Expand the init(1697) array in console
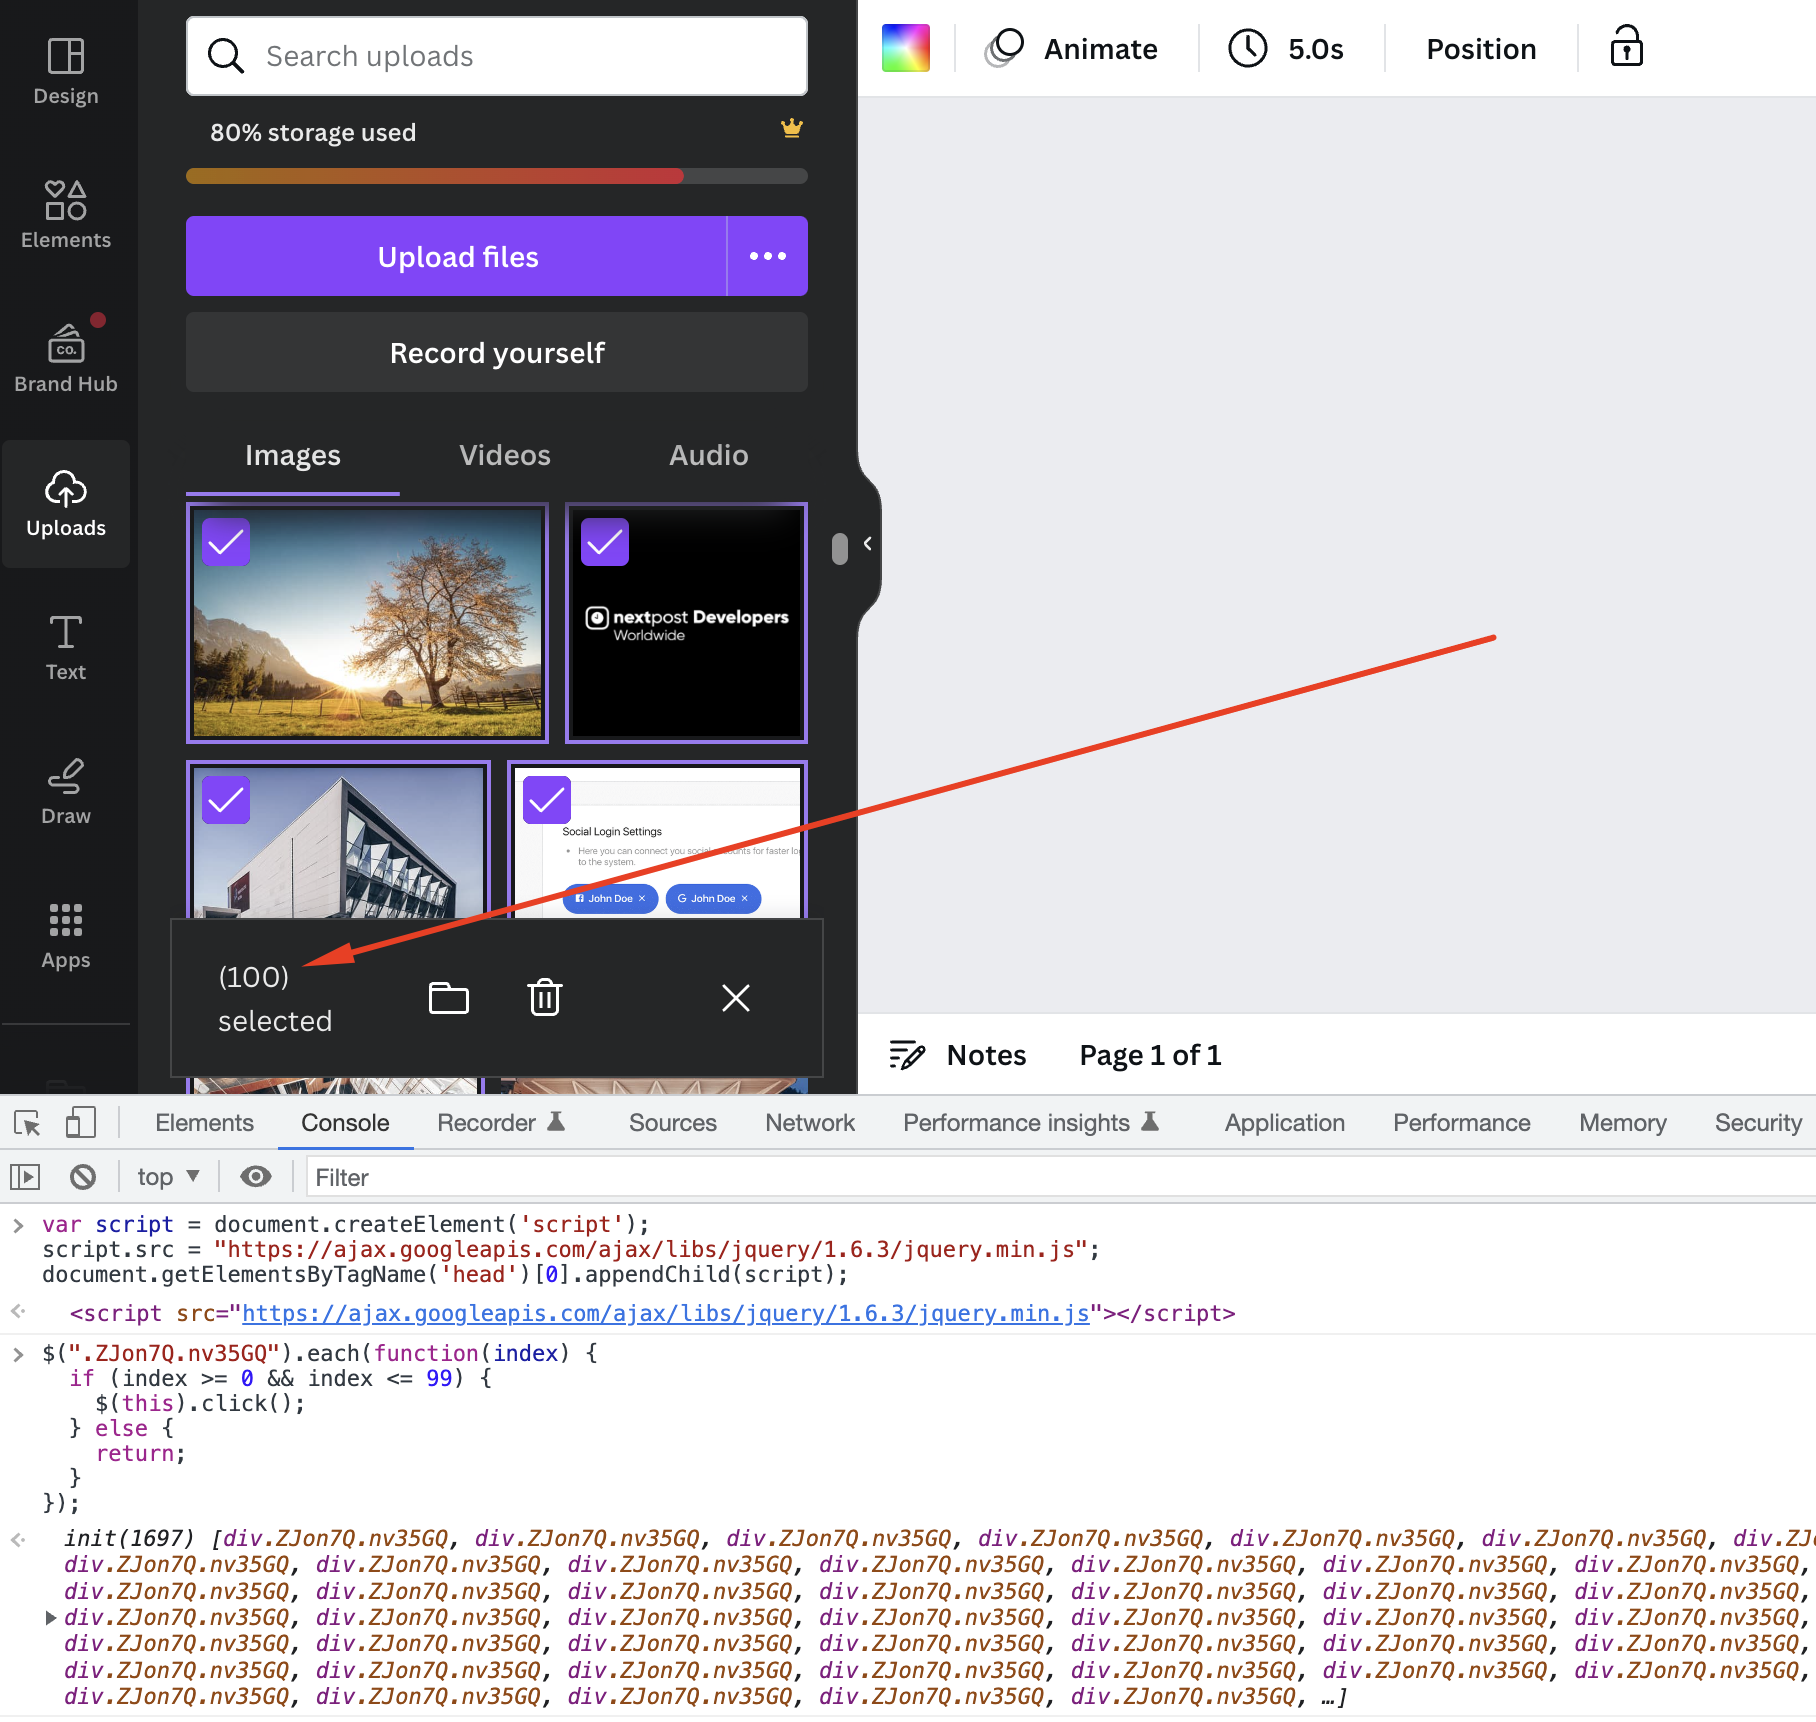Image resolution: width=1816 pixels, height=1722 pixels. [x=51, y=1617]
